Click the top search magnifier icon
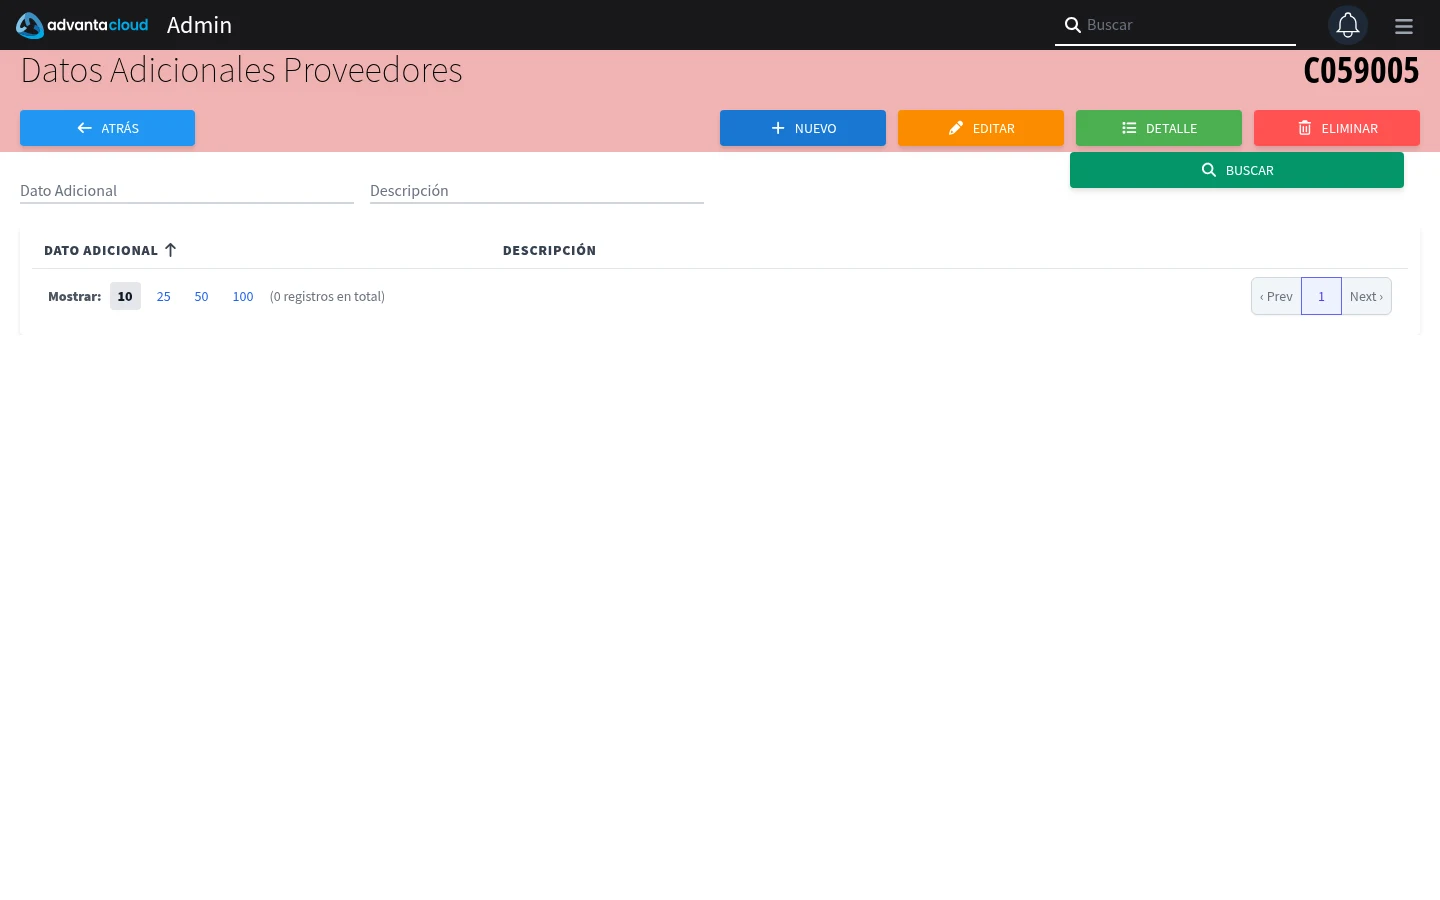1440x900 pixels. click(1072, 25)
